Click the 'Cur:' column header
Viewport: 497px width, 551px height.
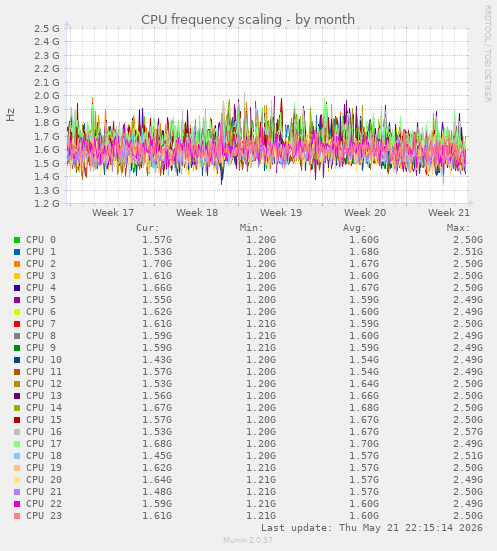[x=148, y=228]
